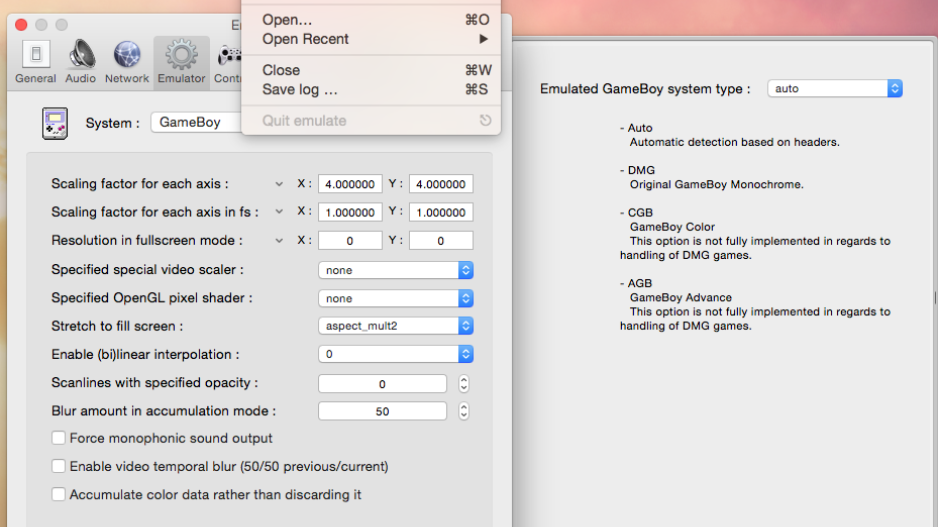Click the "- AGB" heading in help text
938x527 pixels.
[636, 283]
